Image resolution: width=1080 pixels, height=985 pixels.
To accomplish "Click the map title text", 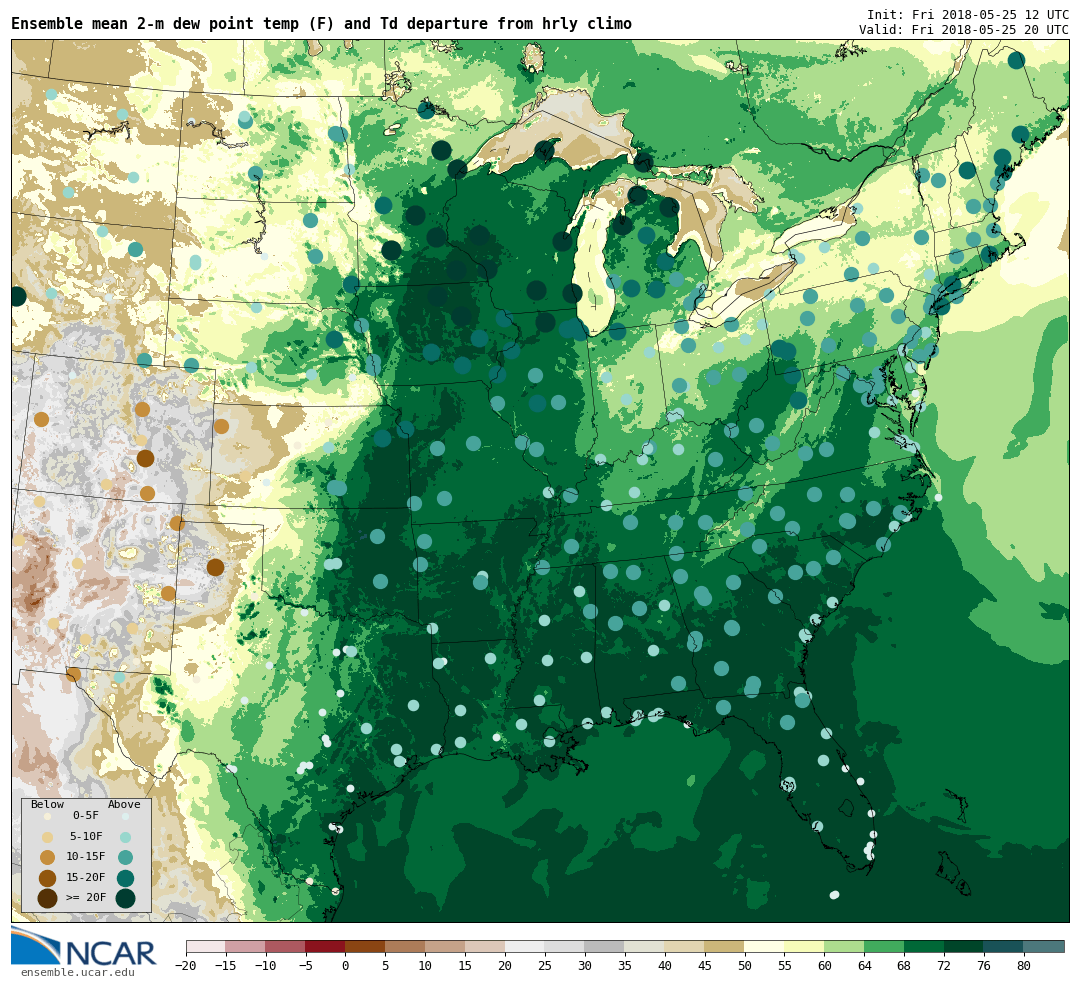I will pos(321,23).
